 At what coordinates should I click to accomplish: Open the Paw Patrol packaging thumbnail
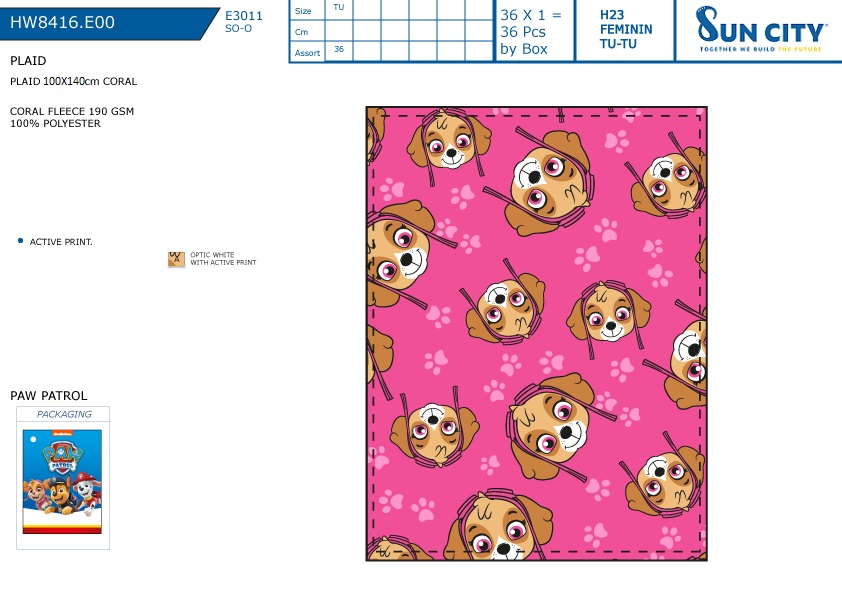[x=62, y=482]
